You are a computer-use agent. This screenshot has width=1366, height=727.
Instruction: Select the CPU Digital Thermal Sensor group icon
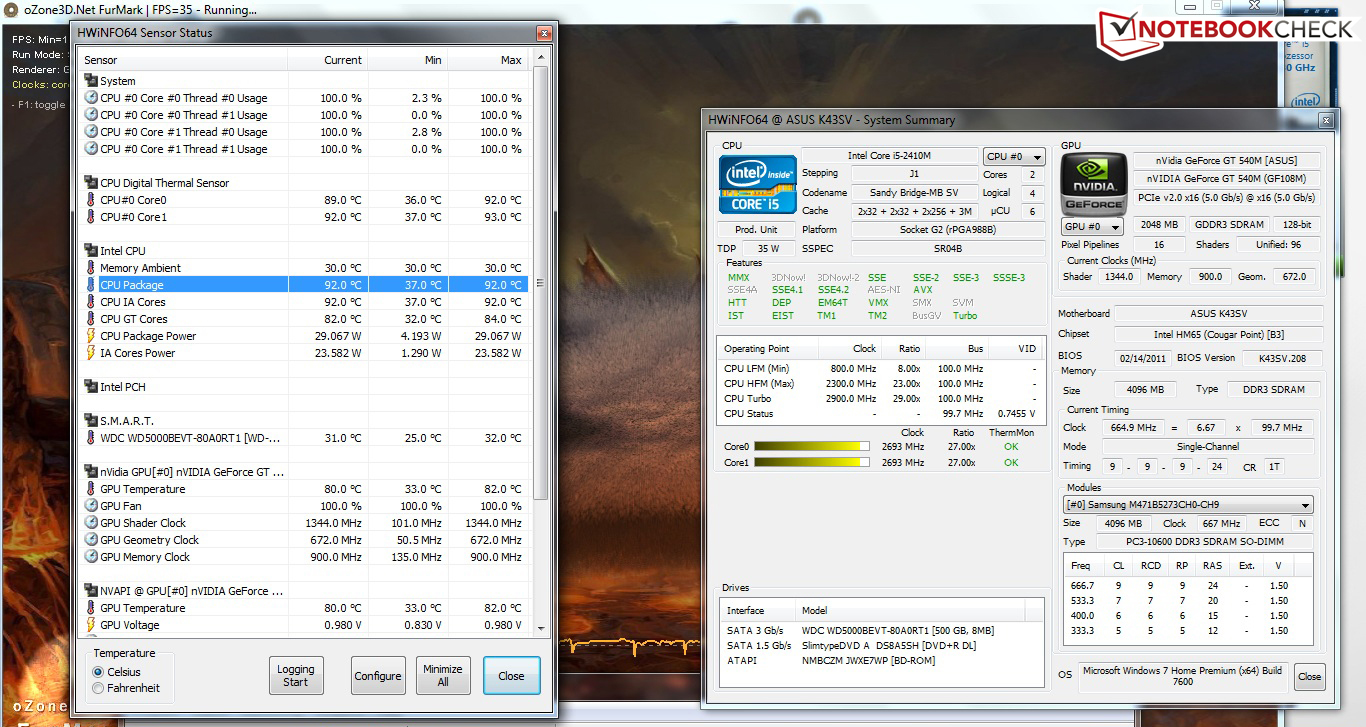91,183
